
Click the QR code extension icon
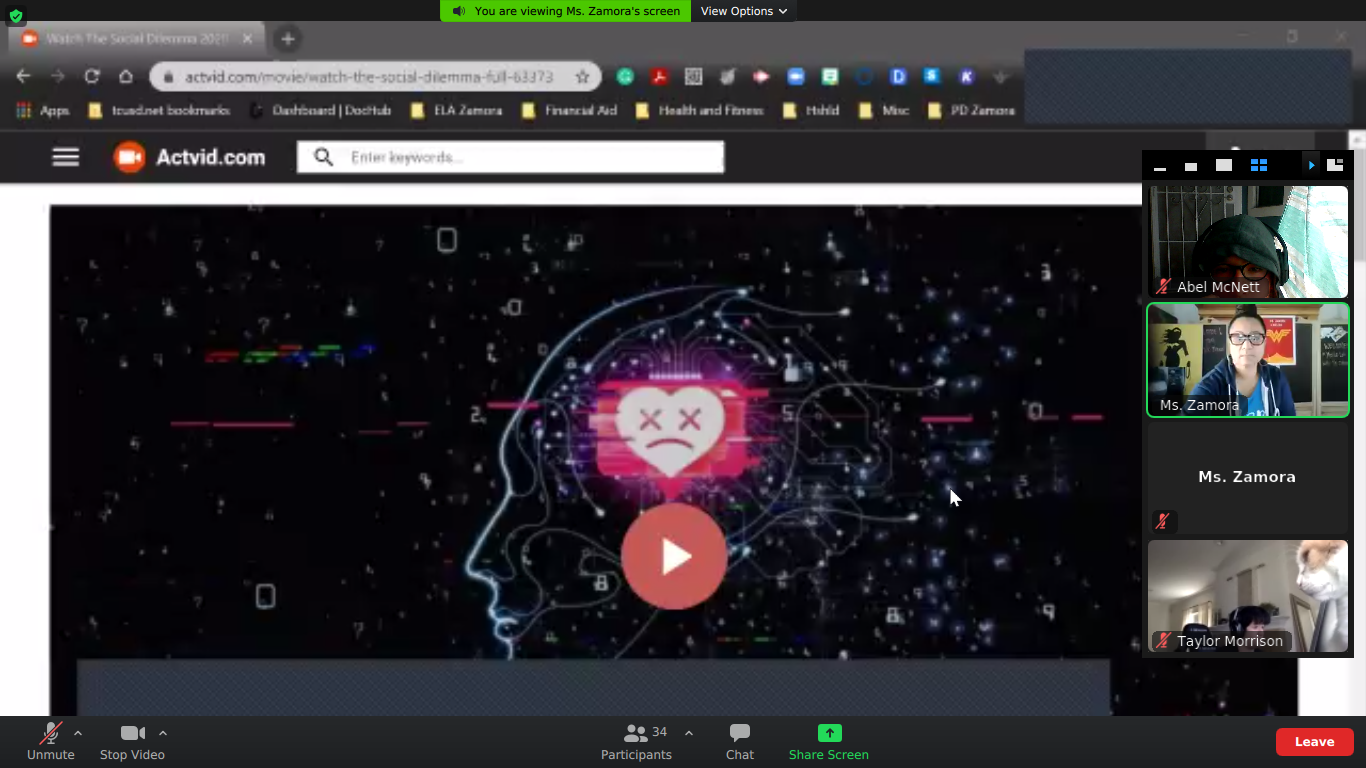[x=693, y=76]
